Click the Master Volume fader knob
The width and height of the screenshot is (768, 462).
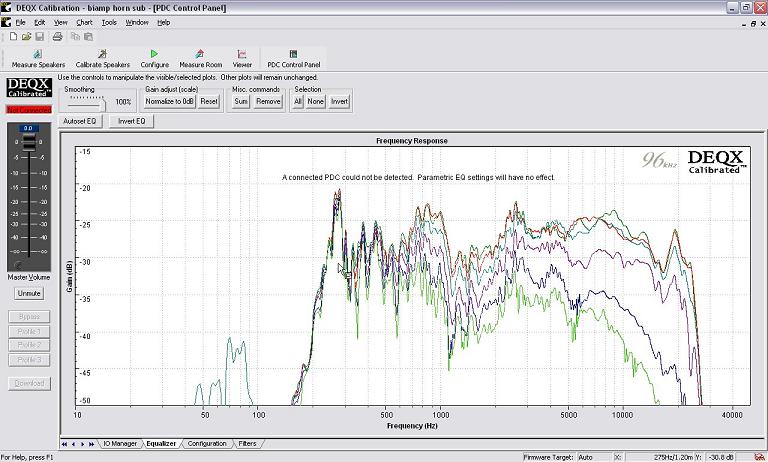tap(28, 142)
